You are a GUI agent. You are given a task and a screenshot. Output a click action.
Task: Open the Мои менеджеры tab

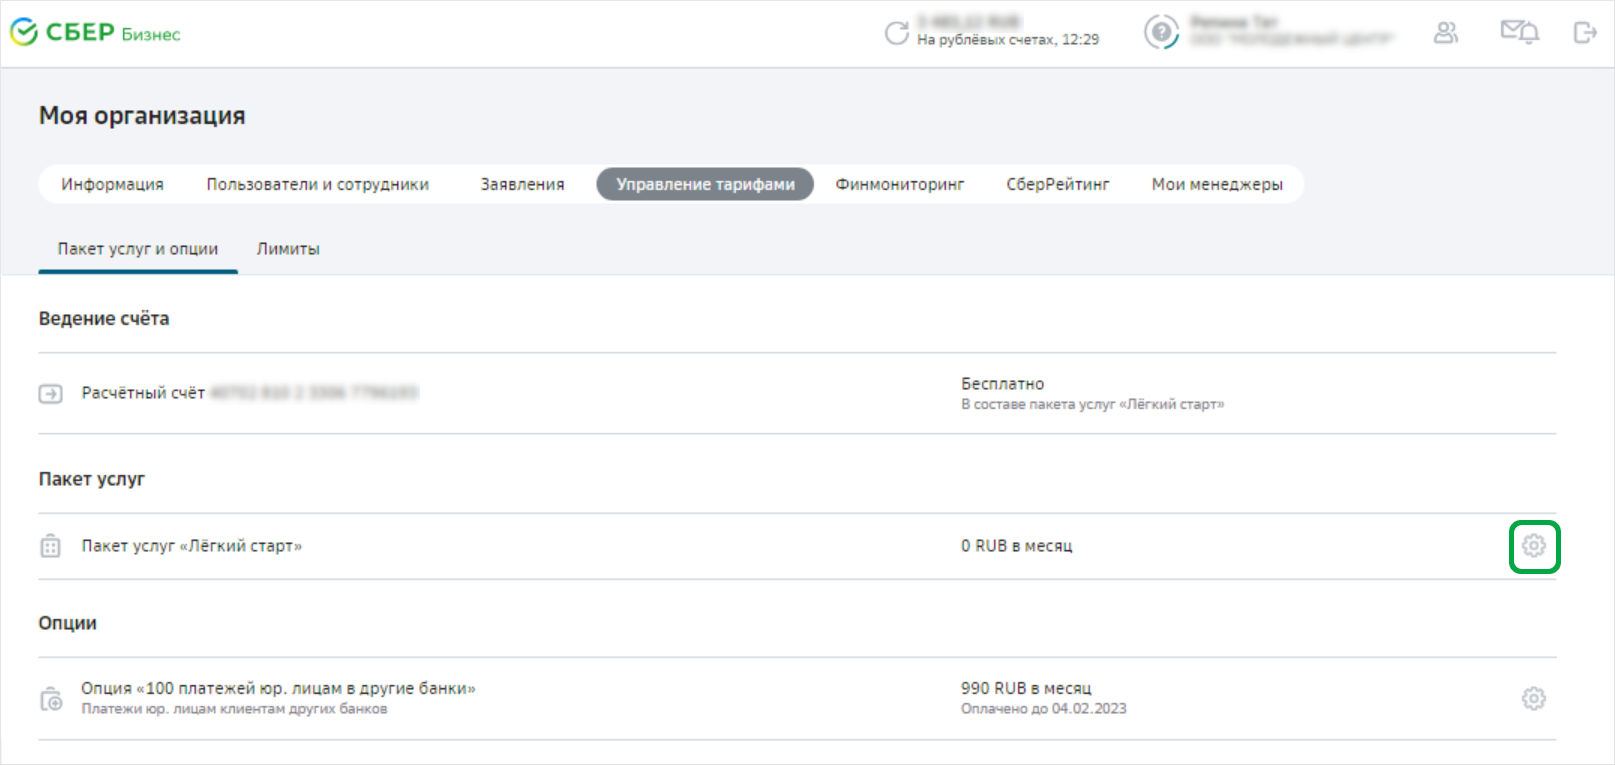tap(1216, 184)
